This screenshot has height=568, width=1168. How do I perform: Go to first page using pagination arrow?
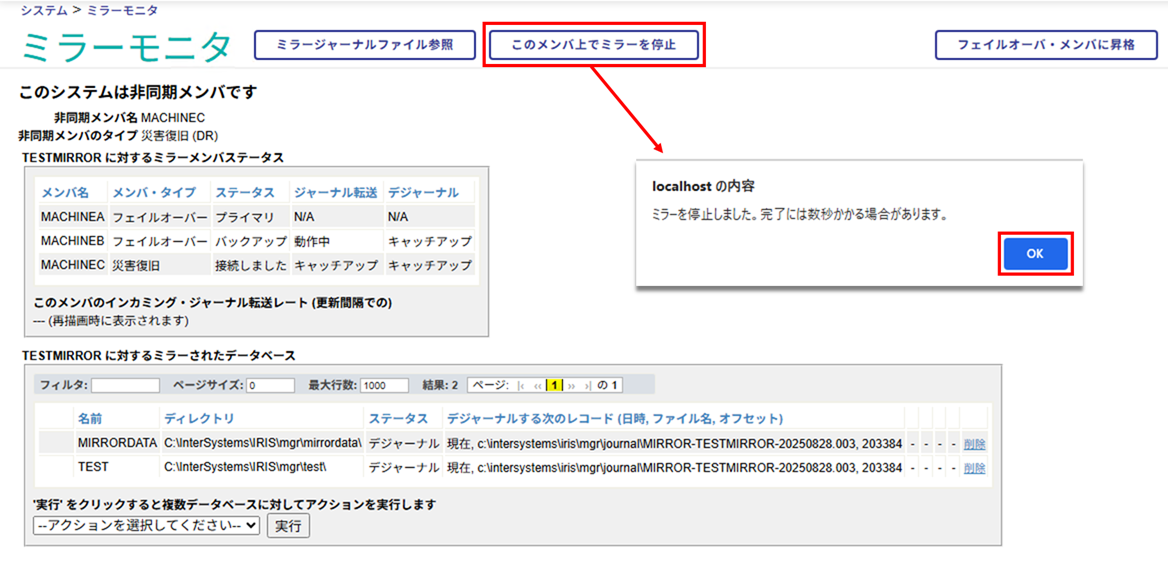pos(523,385)
